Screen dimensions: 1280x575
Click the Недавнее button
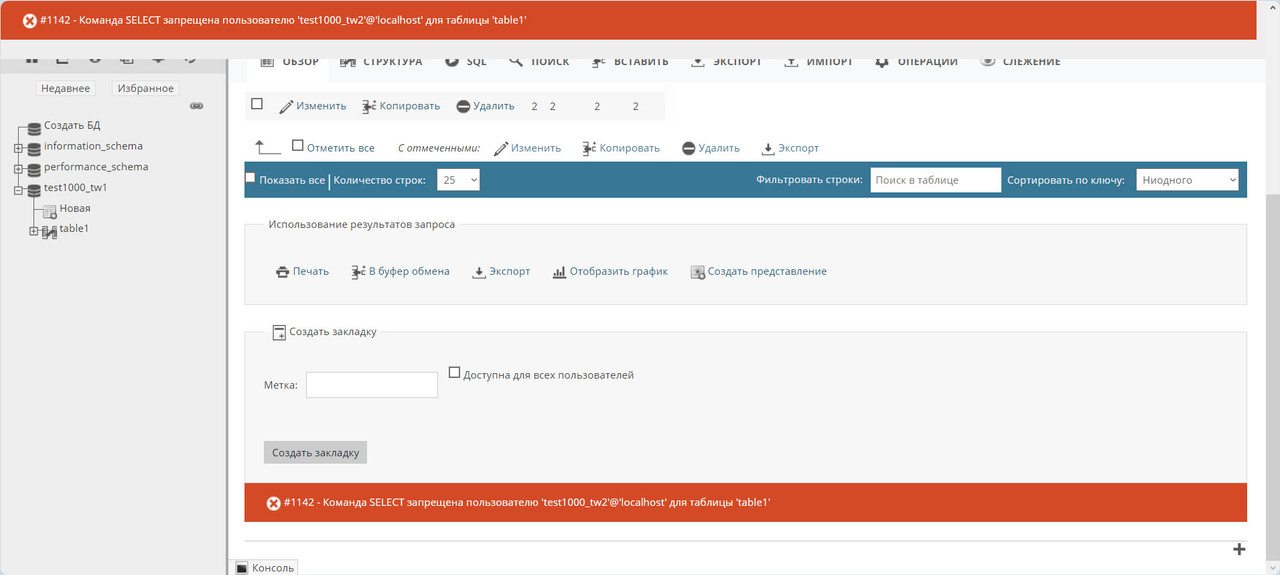65,88
